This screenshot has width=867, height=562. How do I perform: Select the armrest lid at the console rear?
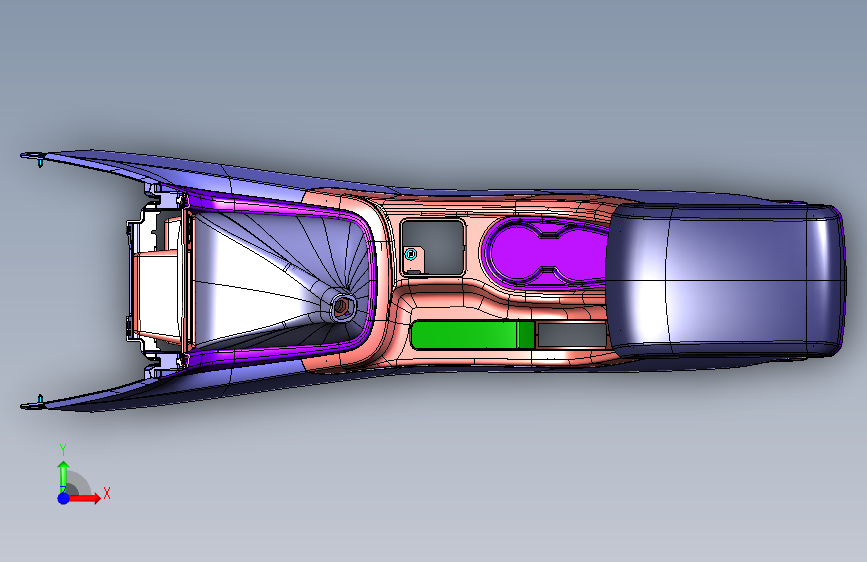724,280
